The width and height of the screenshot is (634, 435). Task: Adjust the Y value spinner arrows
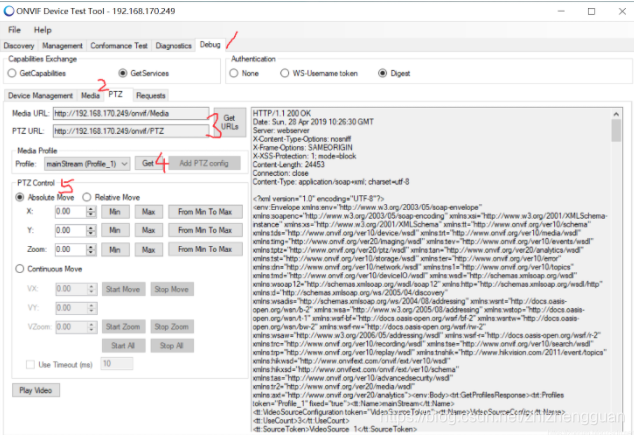[91, 230]
